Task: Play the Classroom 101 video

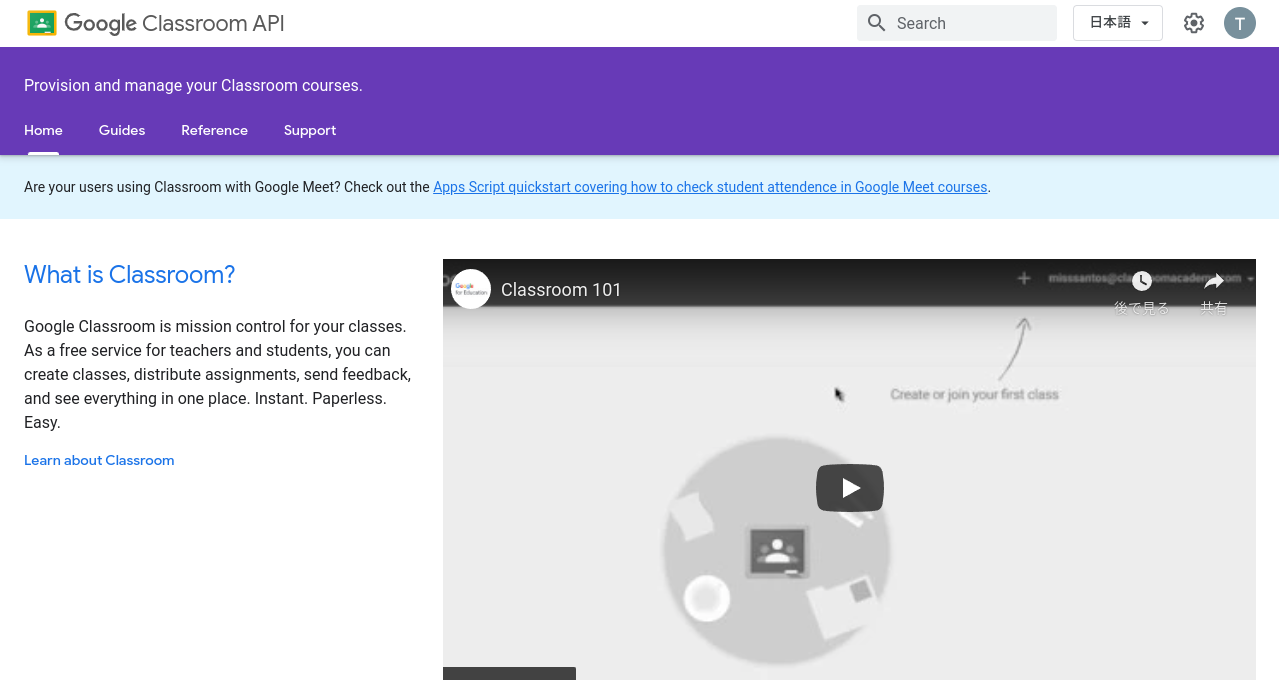Action: point(850,488)
